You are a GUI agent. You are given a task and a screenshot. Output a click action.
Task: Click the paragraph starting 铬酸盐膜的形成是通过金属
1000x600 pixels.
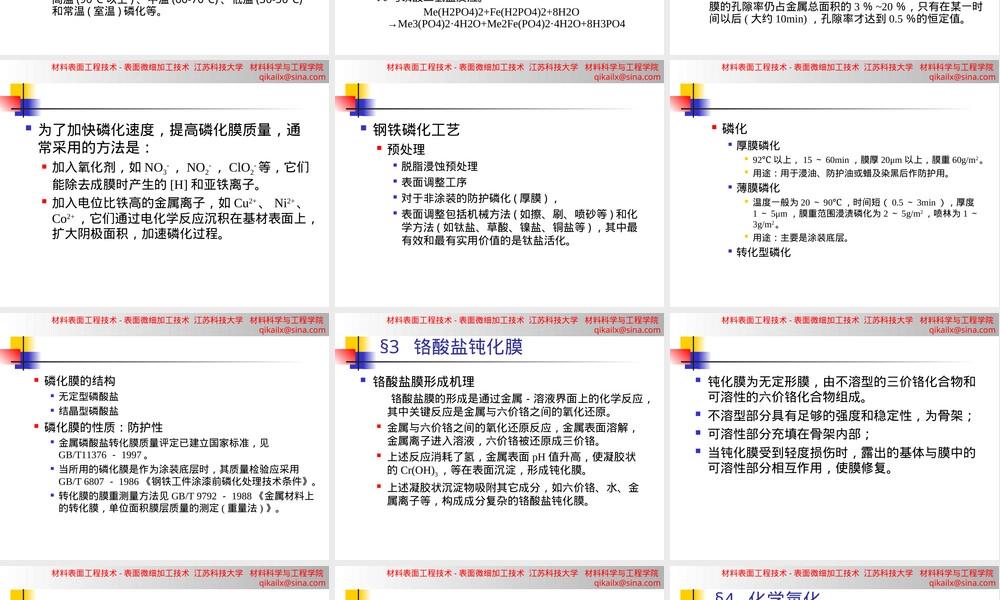pyautogui.click(x=519, y=405)
